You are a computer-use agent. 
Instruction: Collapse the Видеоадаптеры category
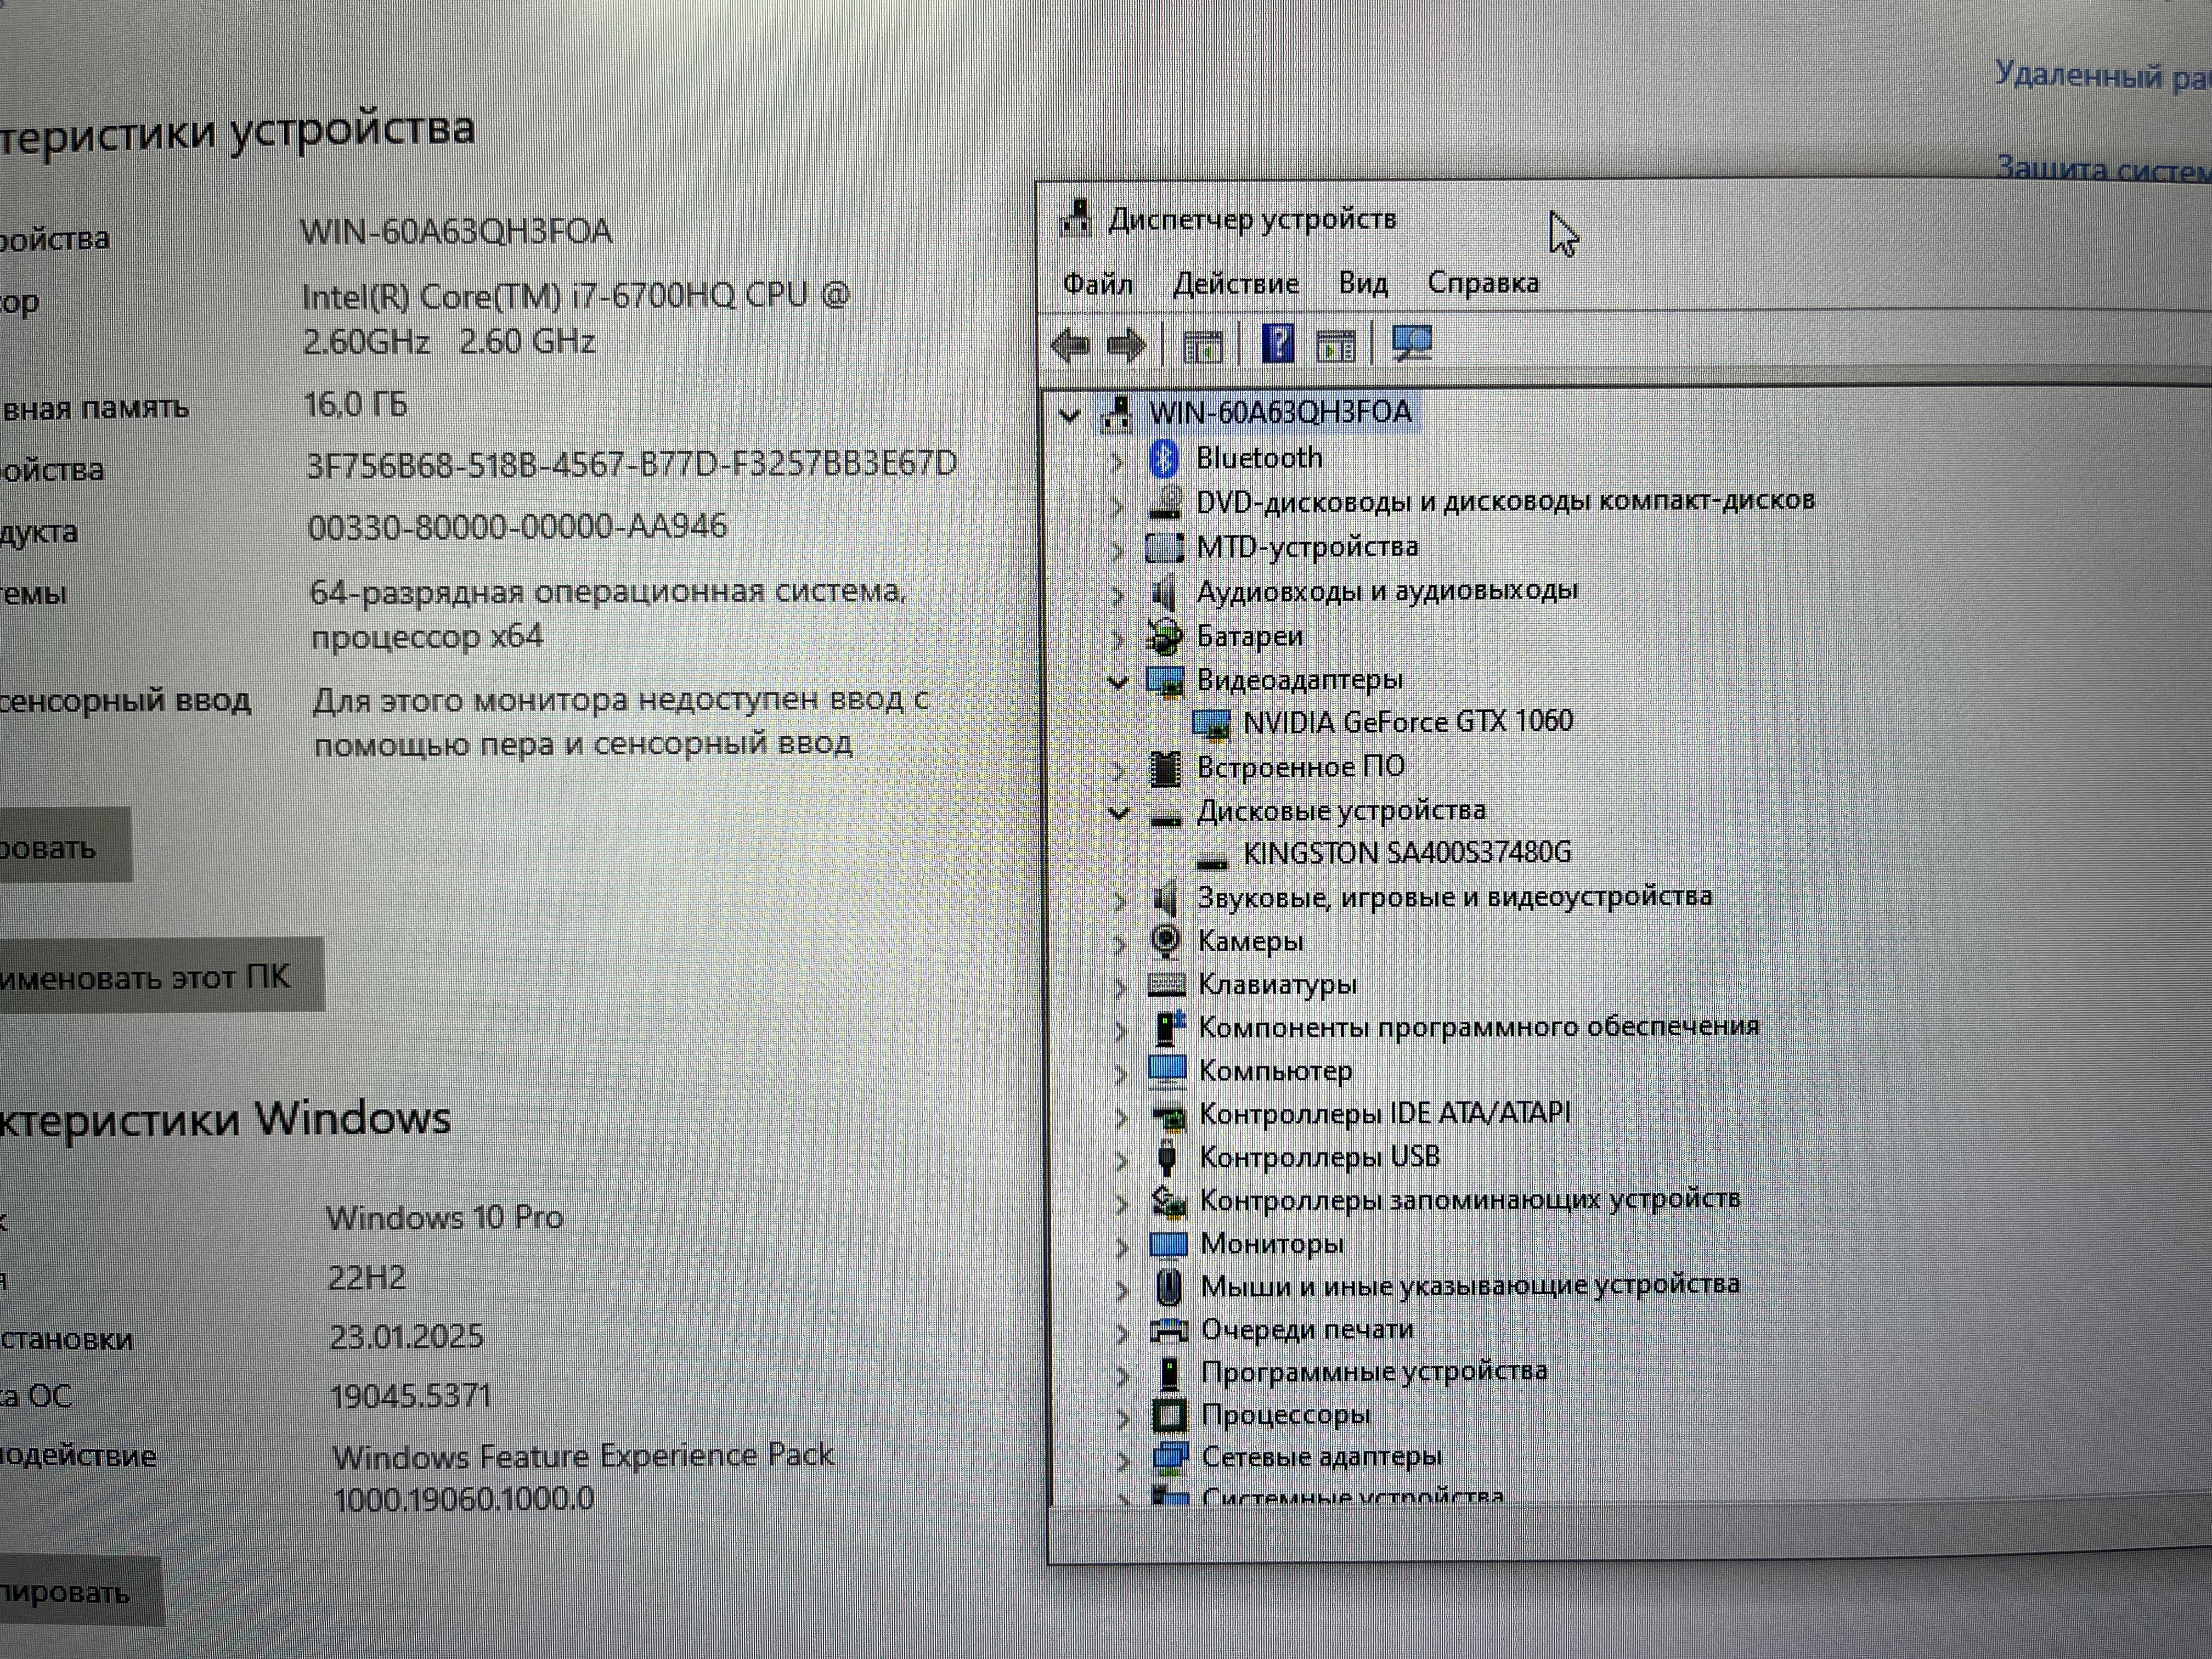pos(1118,682)
